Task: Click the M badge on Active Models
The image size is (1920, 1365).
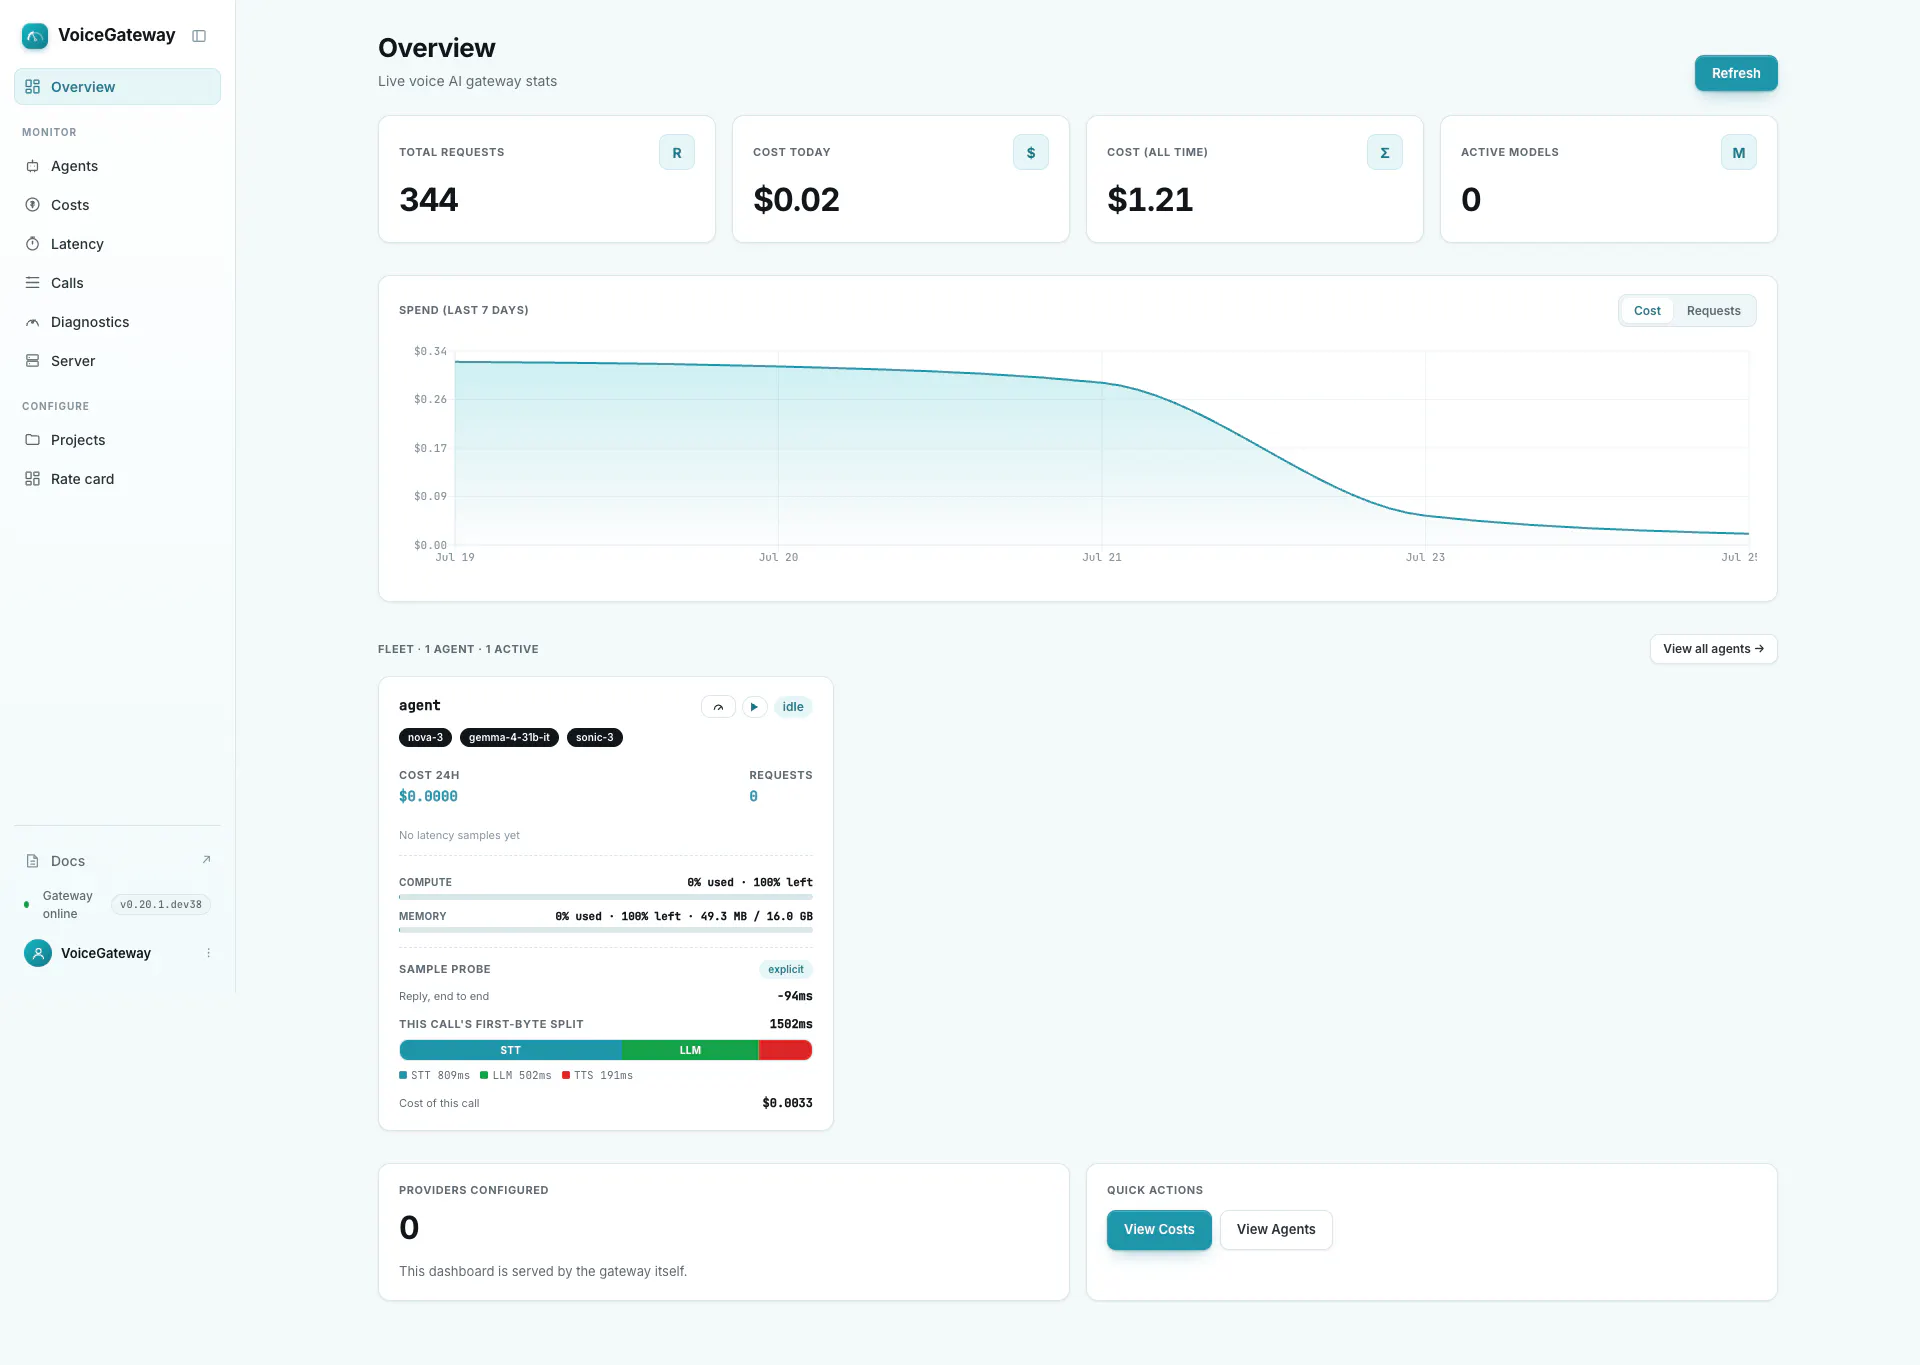Action: 1739,153
